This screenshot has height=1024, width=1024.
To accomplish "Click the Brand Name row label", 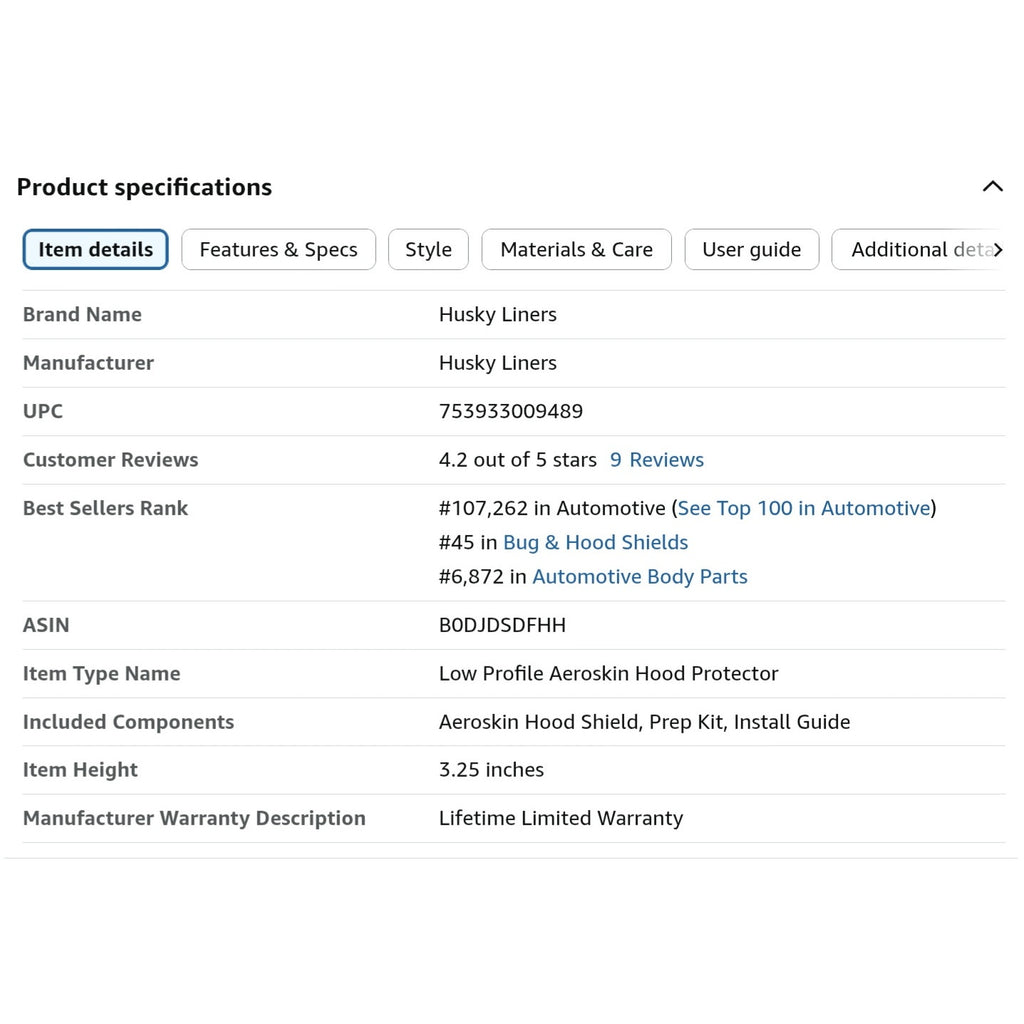I will (82, 315).
